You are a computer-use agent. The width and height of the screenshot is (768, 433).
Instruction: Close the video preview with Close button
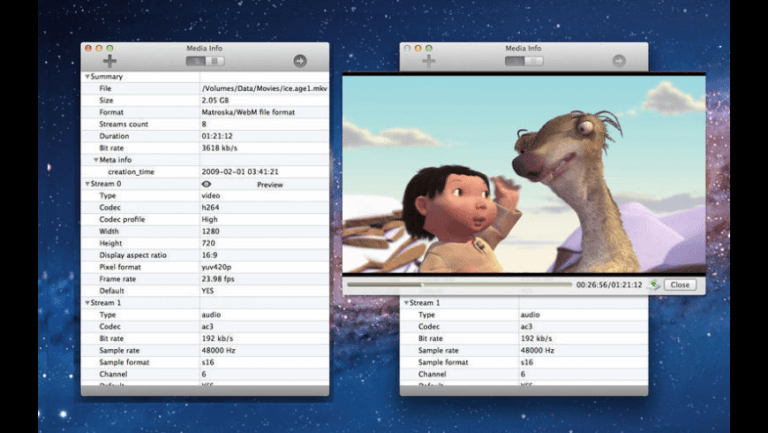(x=680, y=285)
